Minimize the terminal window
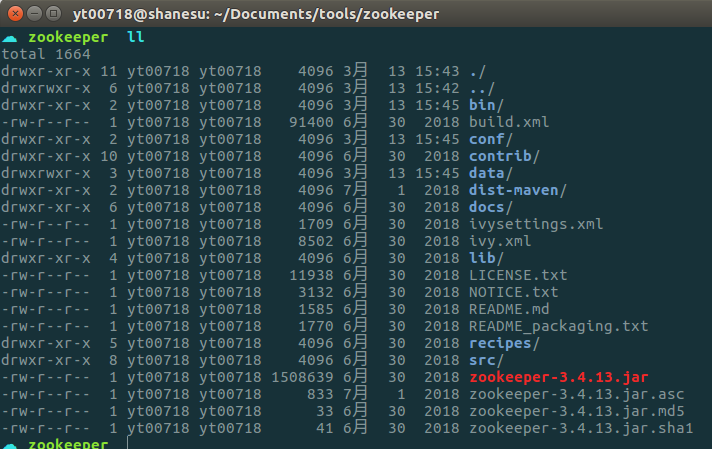Screen dimensions: 712x449 (x=35, y=14)
